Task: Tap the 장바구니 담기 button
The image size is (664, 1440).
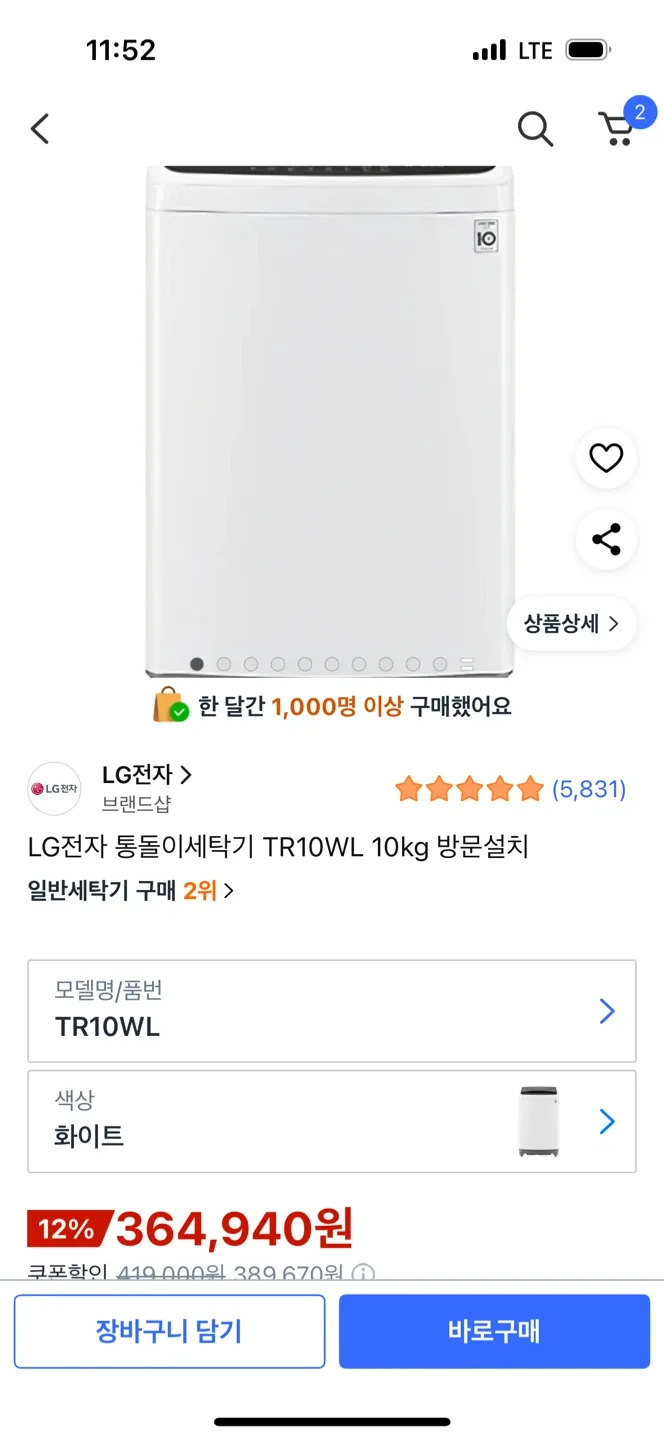Action: 169,1331
